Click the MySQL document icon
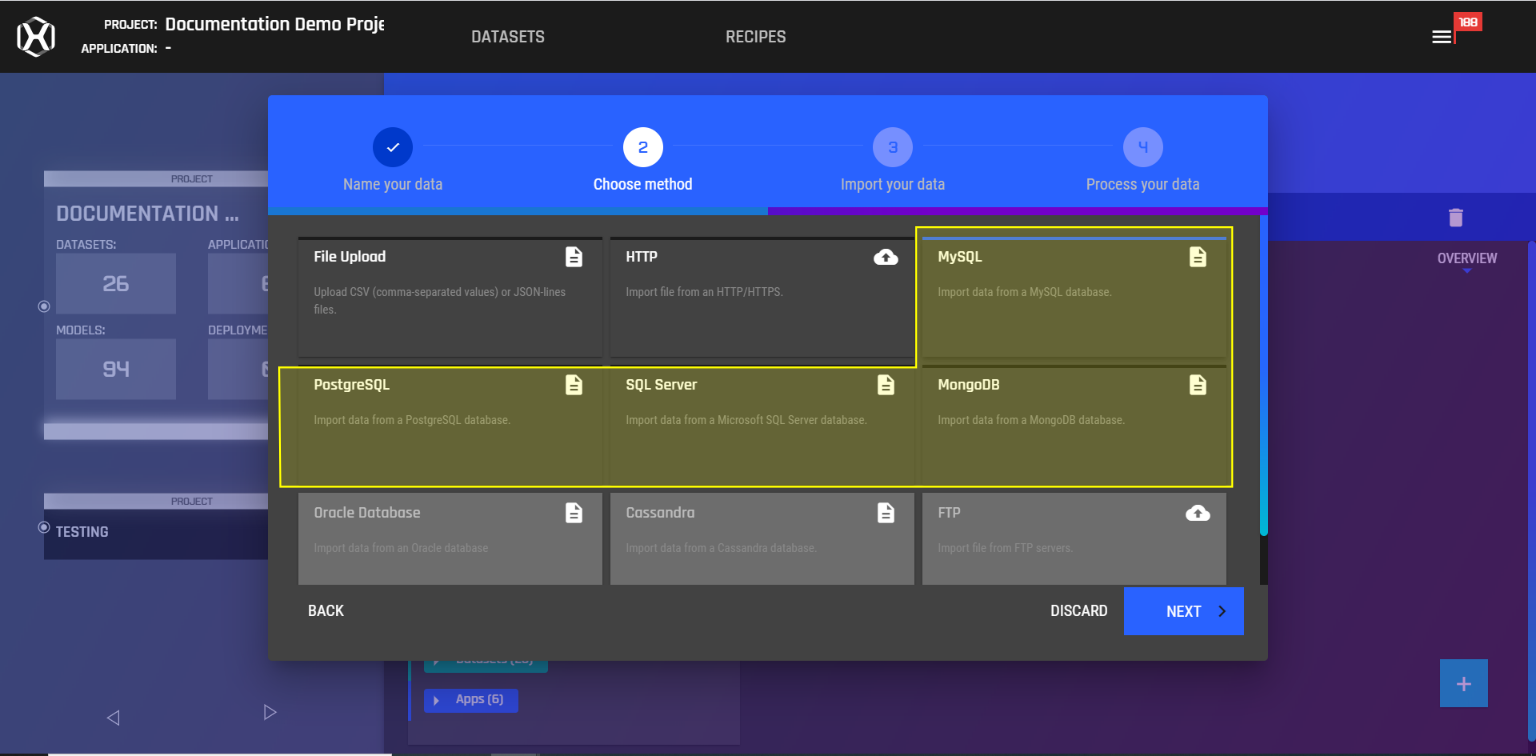This screenshot has height=756, width=1536. click(x=1197, y=257)
